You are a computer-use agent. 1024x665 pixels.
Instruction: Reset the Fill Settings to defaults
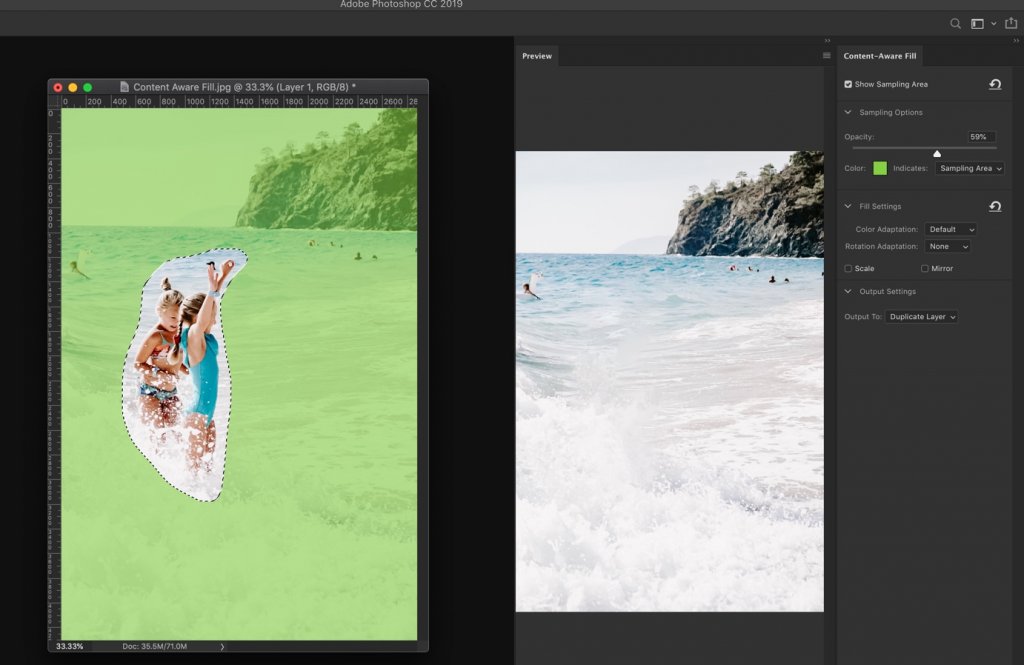994,206
